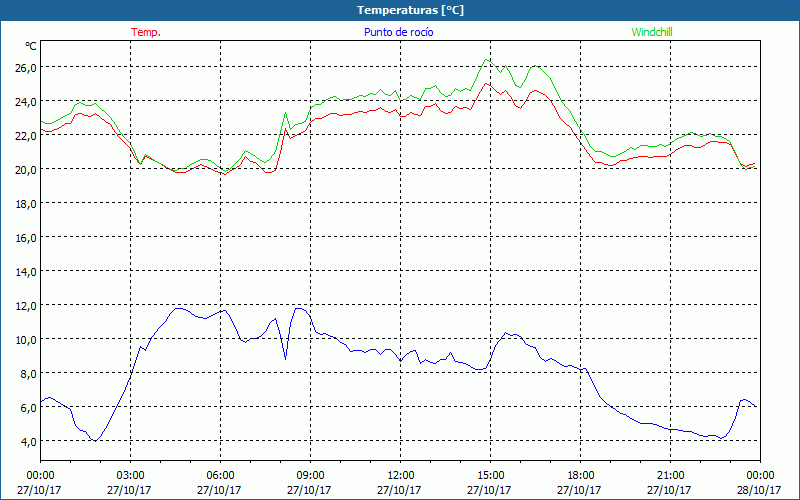The width and height of the screenshot is (800, 500).
Task: Click the 03:00 time axis label
Action: pos(131,476)
